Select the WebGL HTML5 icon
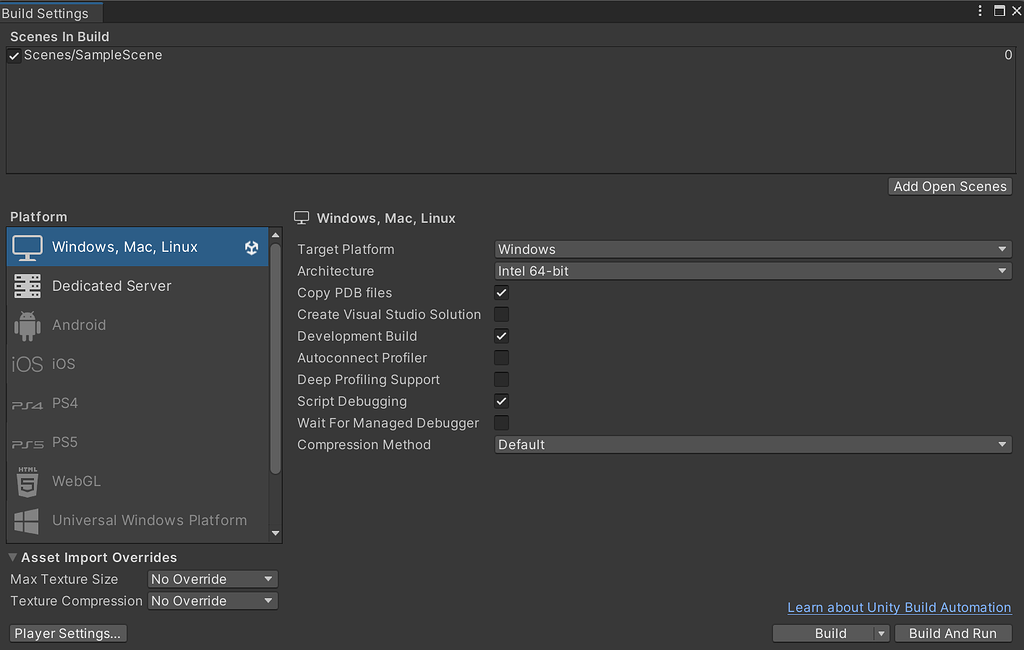 [x=27, y=481]
